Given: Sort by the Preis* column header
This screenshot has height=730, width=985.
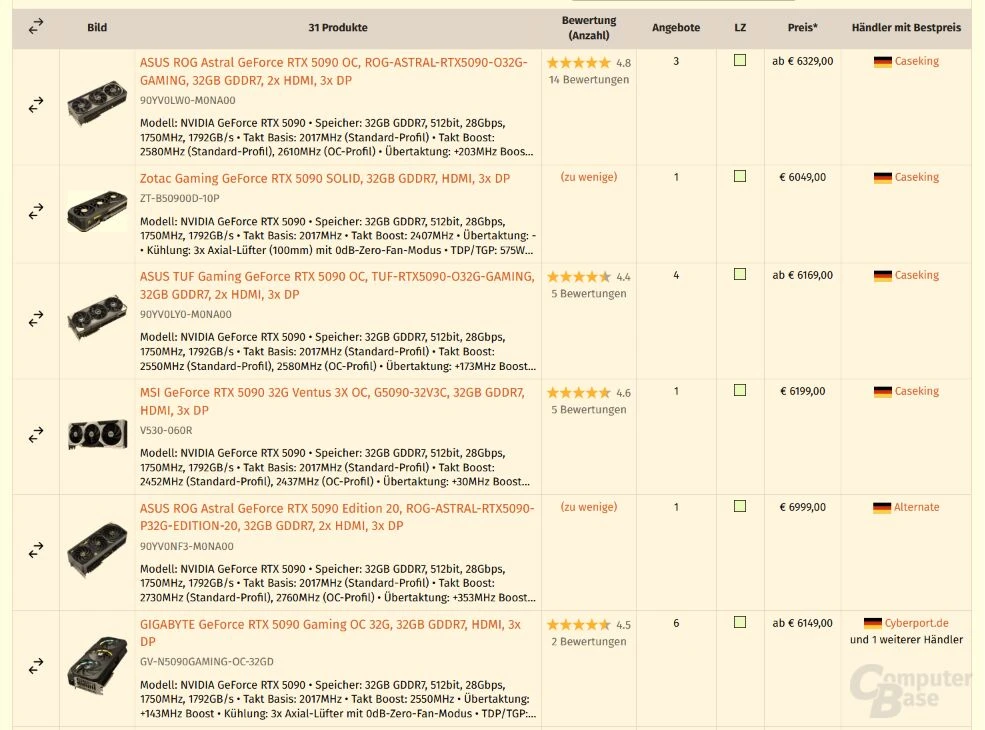Looking at the screenshot, I should (x=803, y=28).
